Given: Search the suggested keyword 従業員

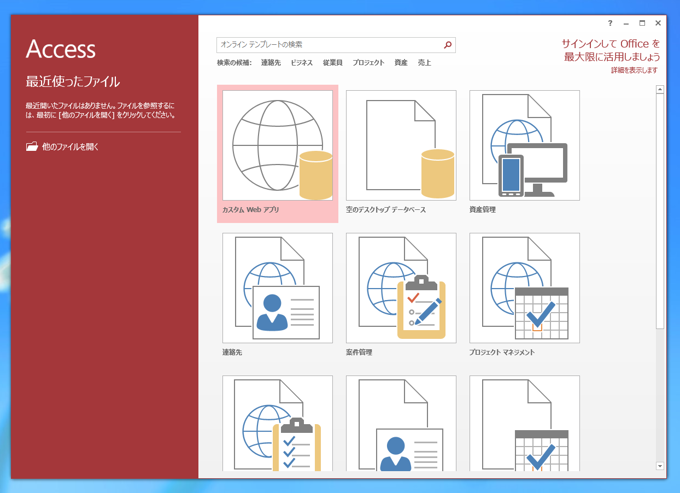Looking at the screenshot, I should tap(333, 63).
